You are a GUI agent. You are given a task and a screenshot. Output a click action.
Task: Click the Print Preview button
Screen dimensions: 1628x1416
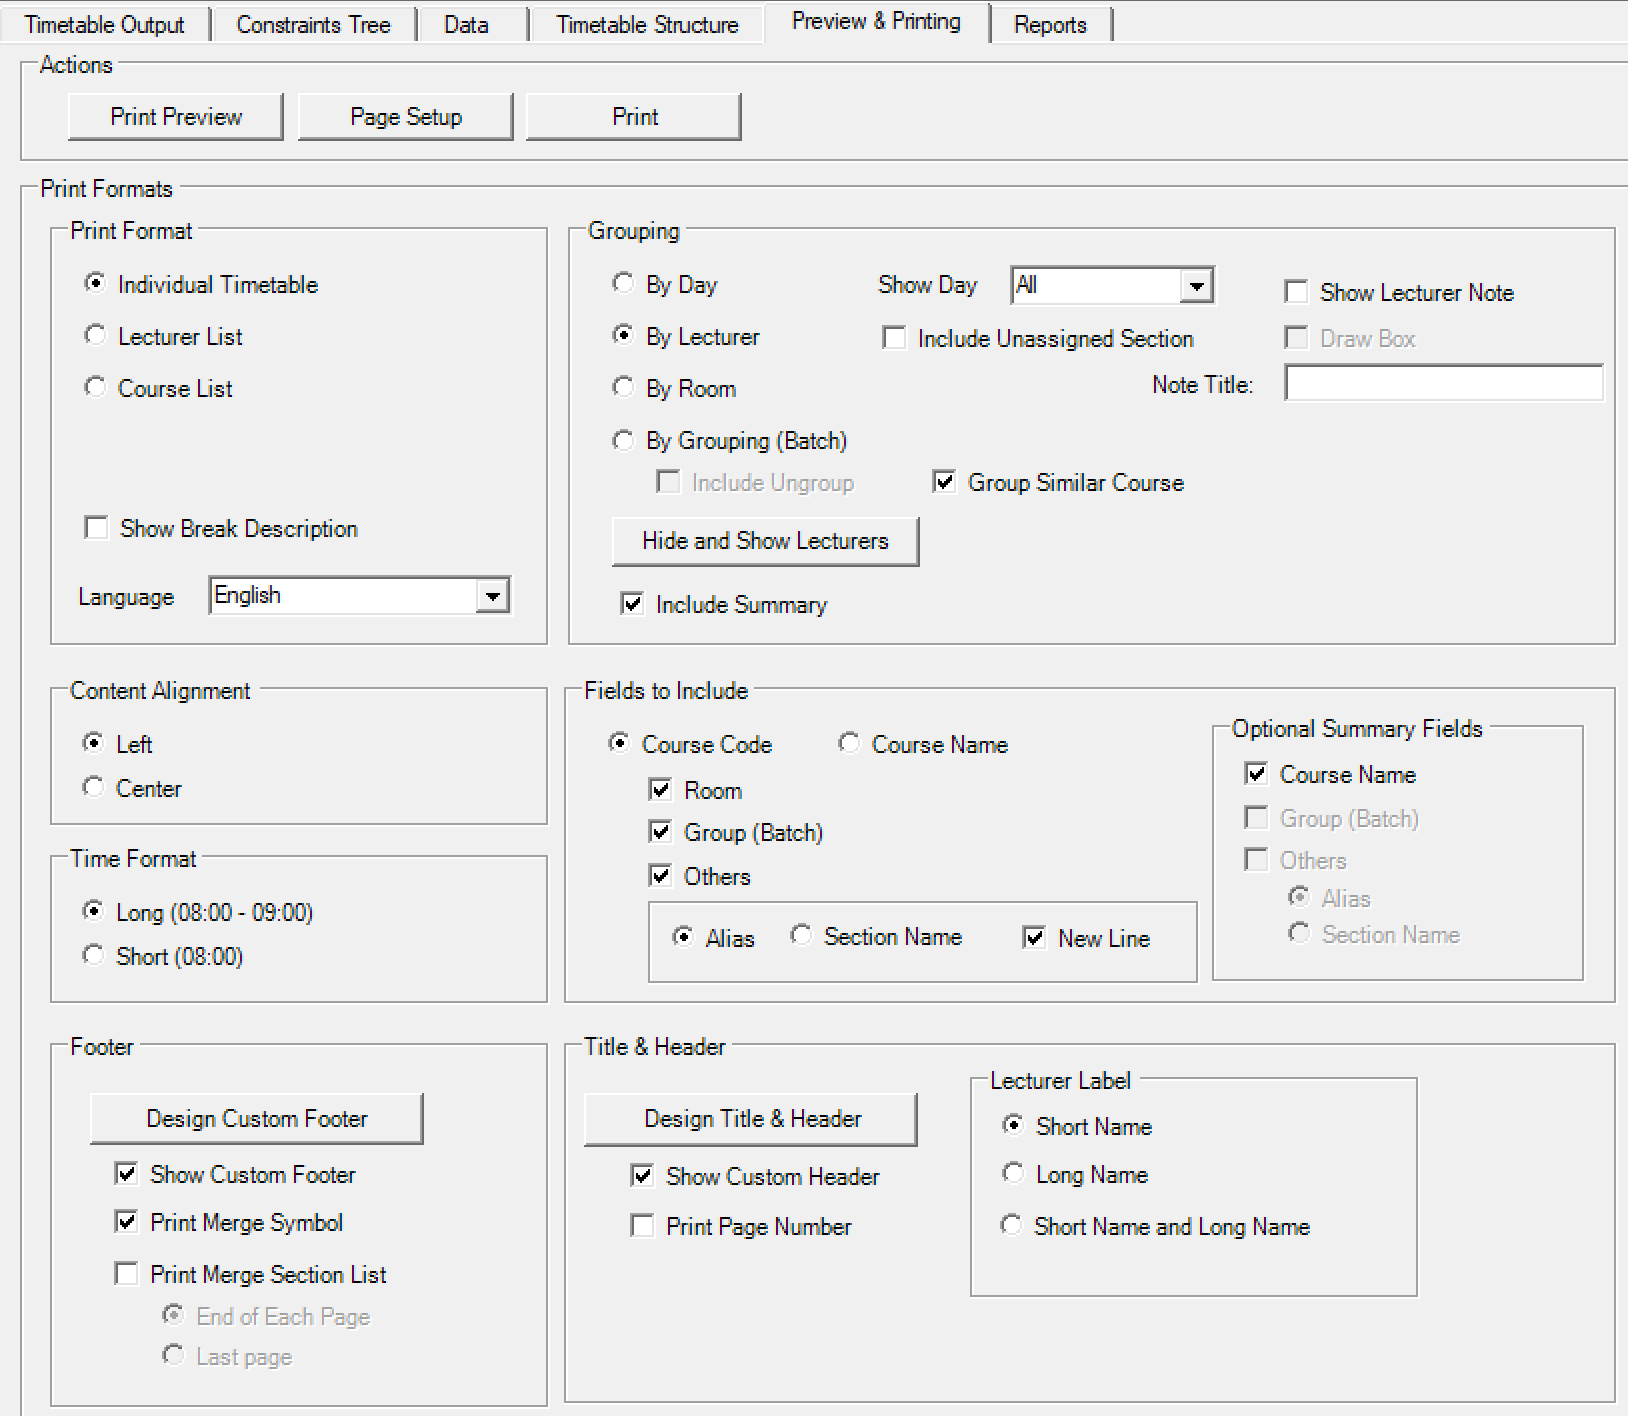(176, 117)
